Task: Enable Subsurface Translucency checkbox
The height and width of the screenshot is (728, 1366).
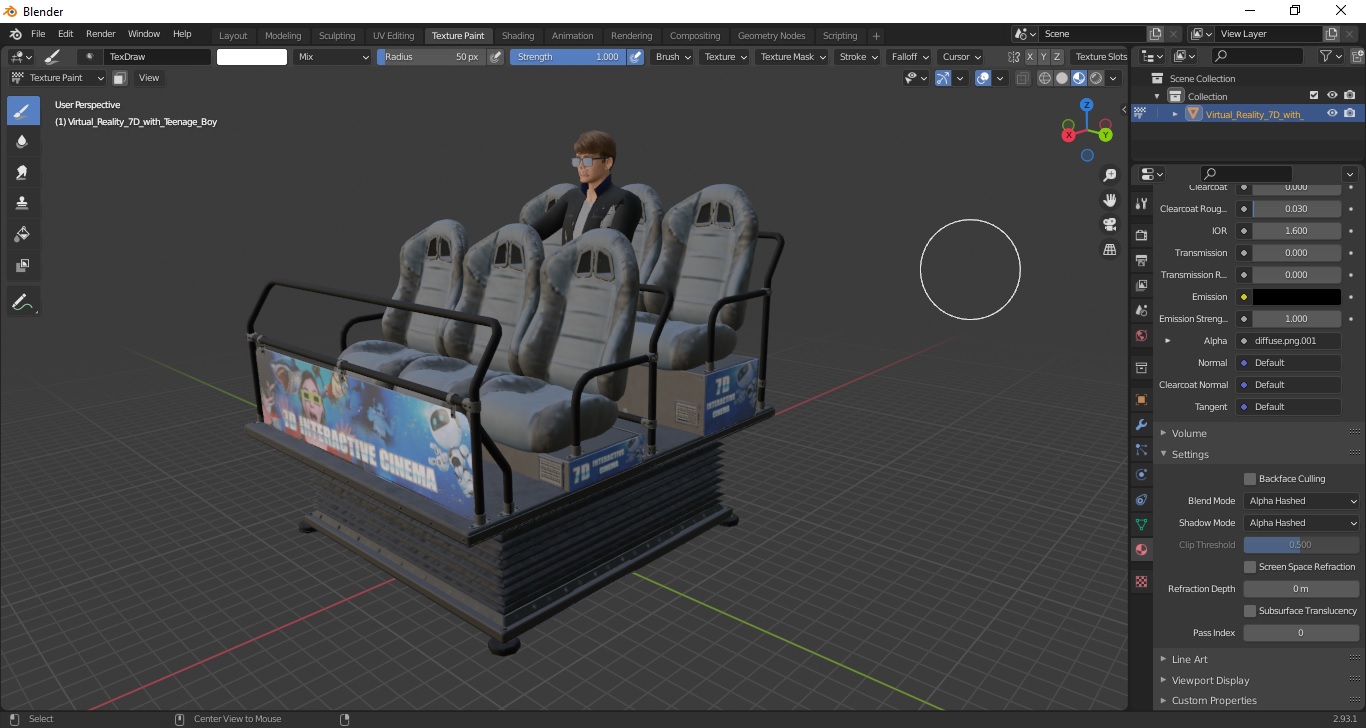Action: tap(1250, 611)
